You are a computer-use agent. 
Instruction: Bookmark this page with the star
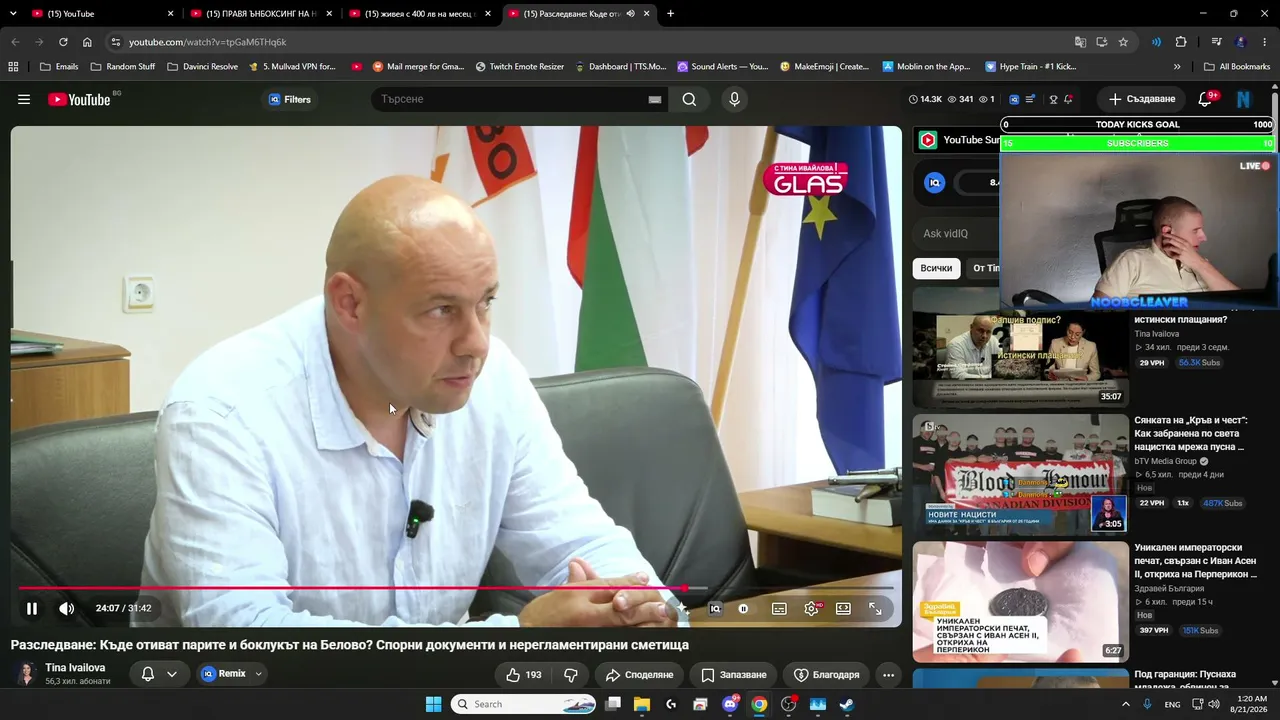(x=1123, y=42)
